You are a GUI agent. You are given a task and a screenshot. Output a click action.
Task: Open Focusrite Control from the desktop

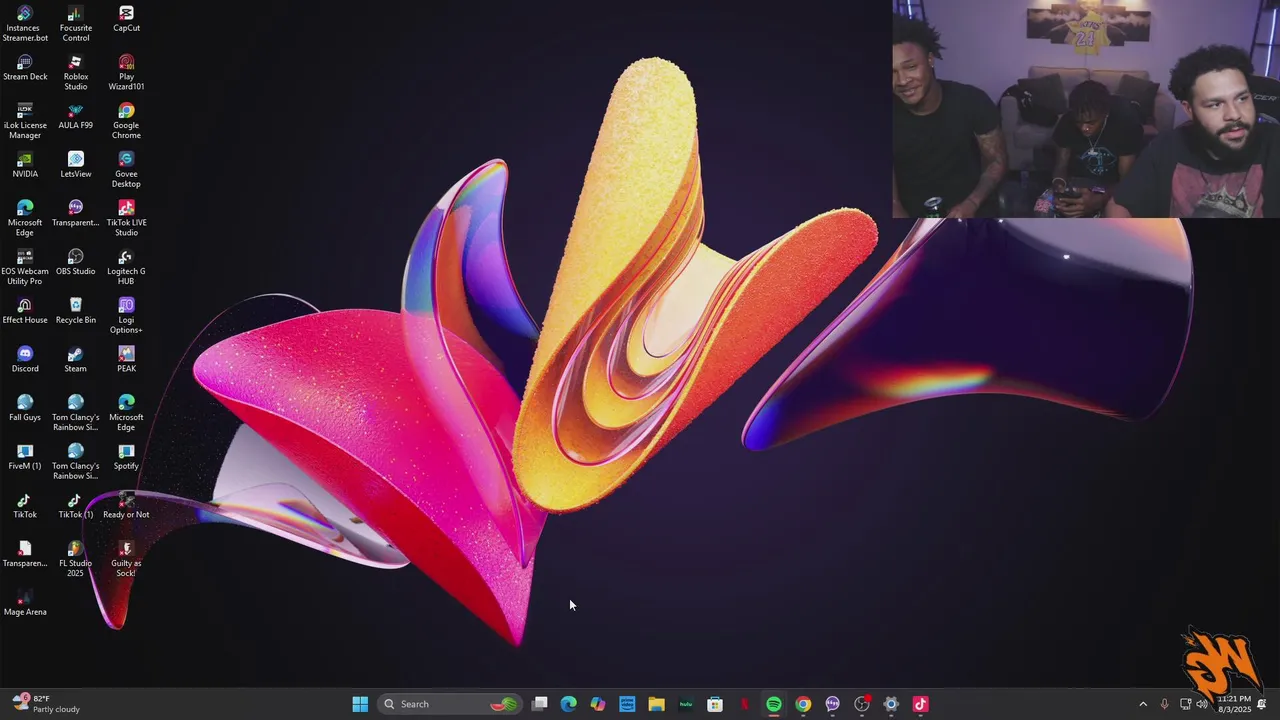click(76, 24)
